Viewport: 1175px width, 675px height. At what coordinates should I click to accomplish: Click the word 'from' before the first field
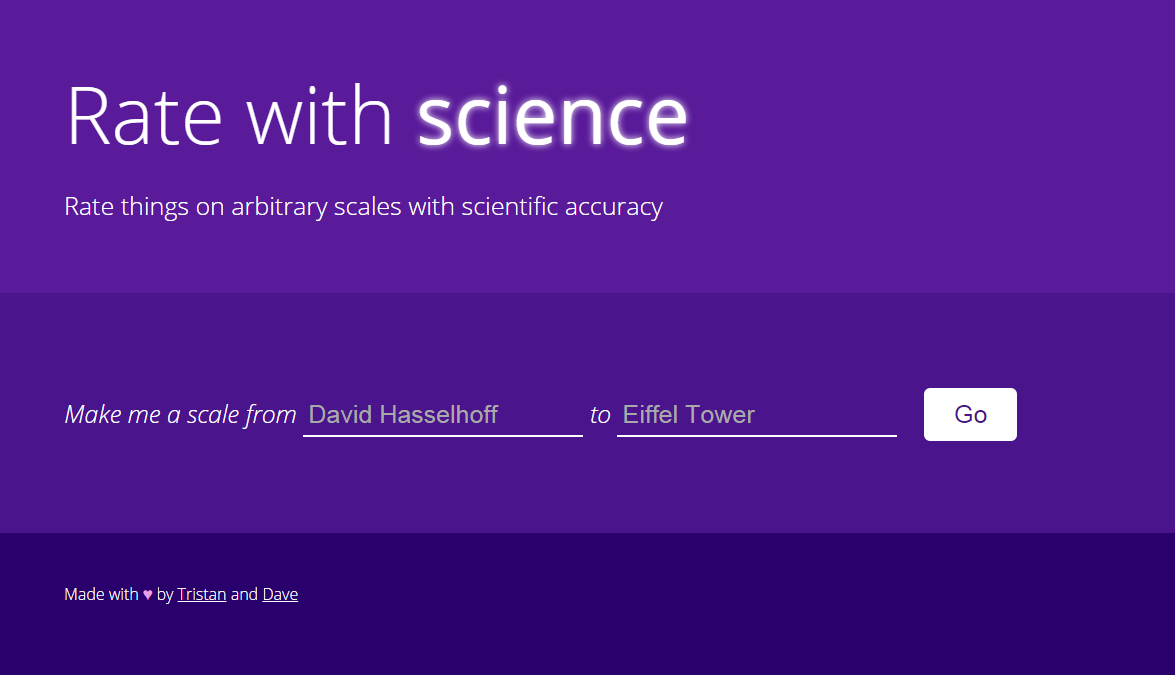click(x=270, y=414)
